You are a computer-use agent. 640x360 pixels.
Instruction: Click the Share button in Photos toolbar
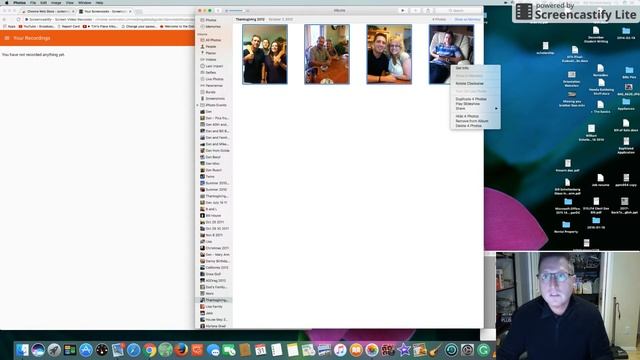click(x=428, y=11)
